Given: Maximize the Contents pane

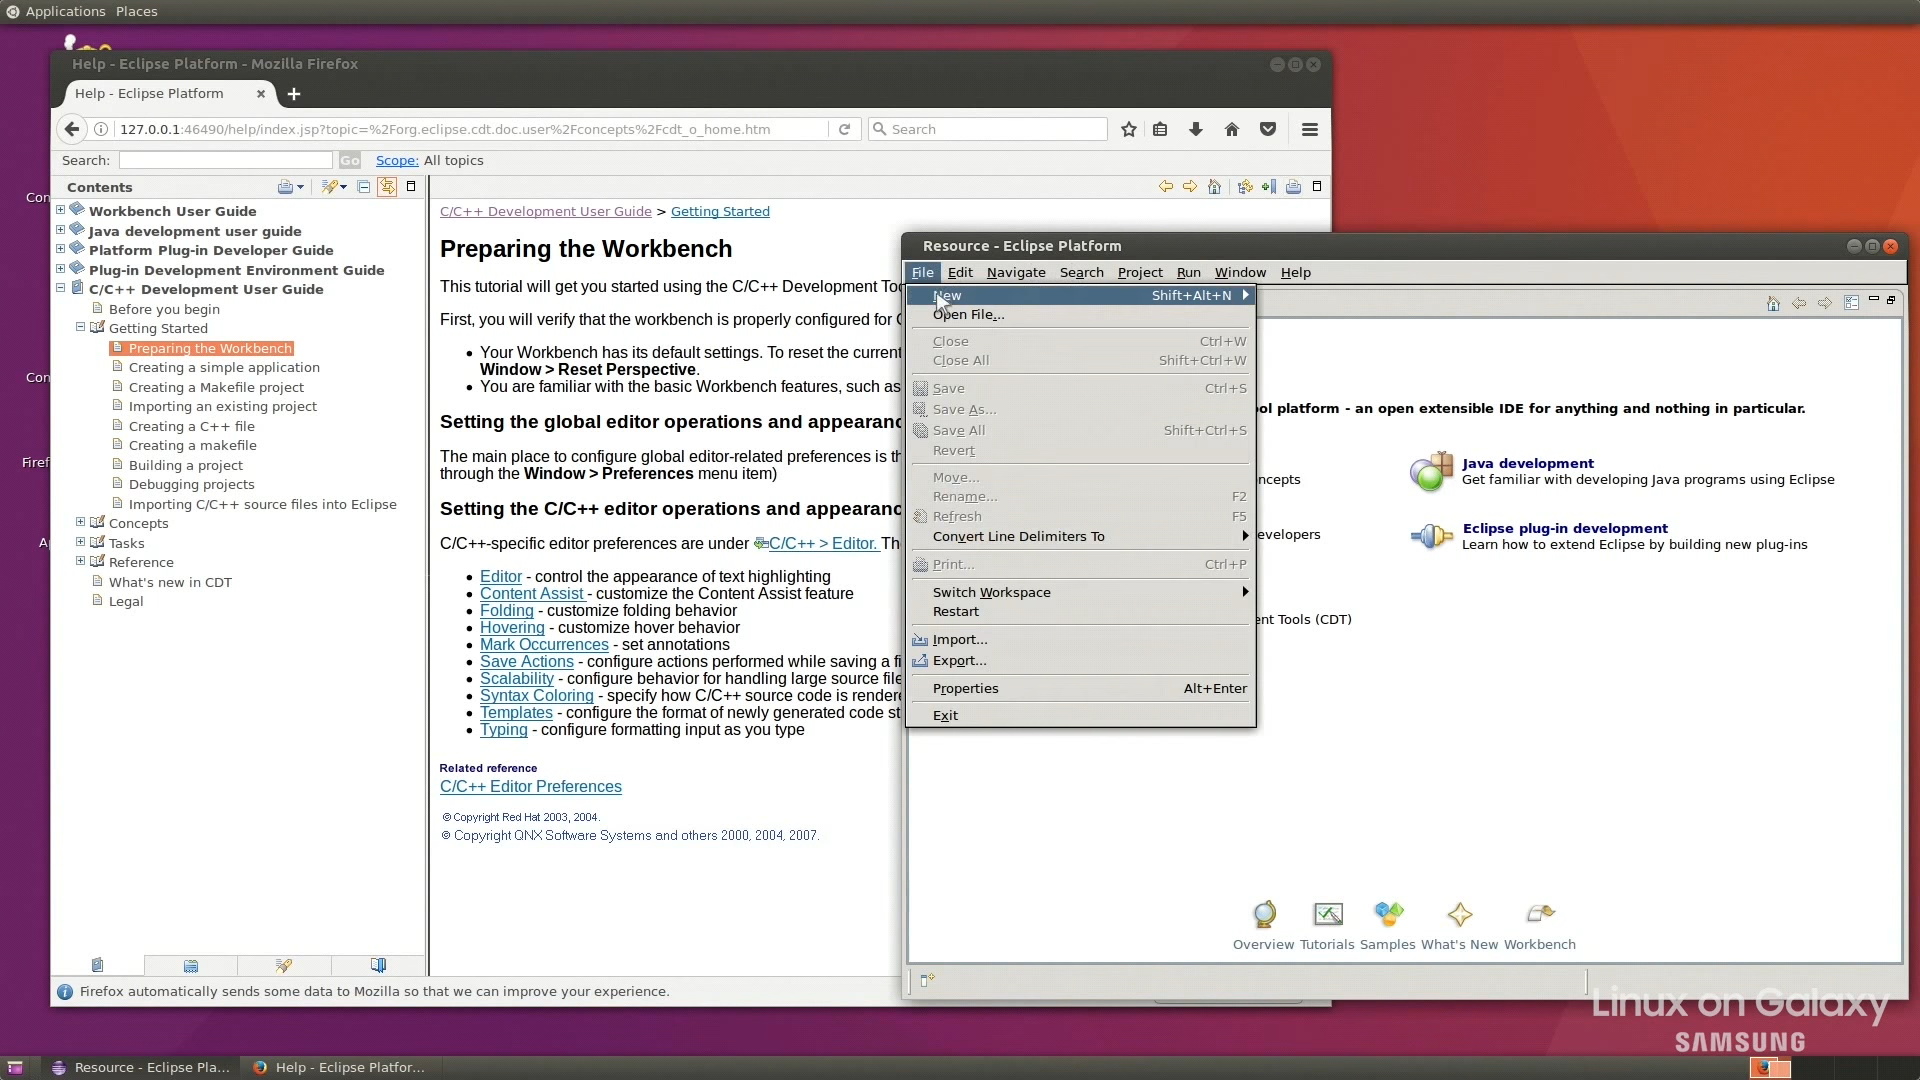Looking at the screenshot, I should 411,186.
